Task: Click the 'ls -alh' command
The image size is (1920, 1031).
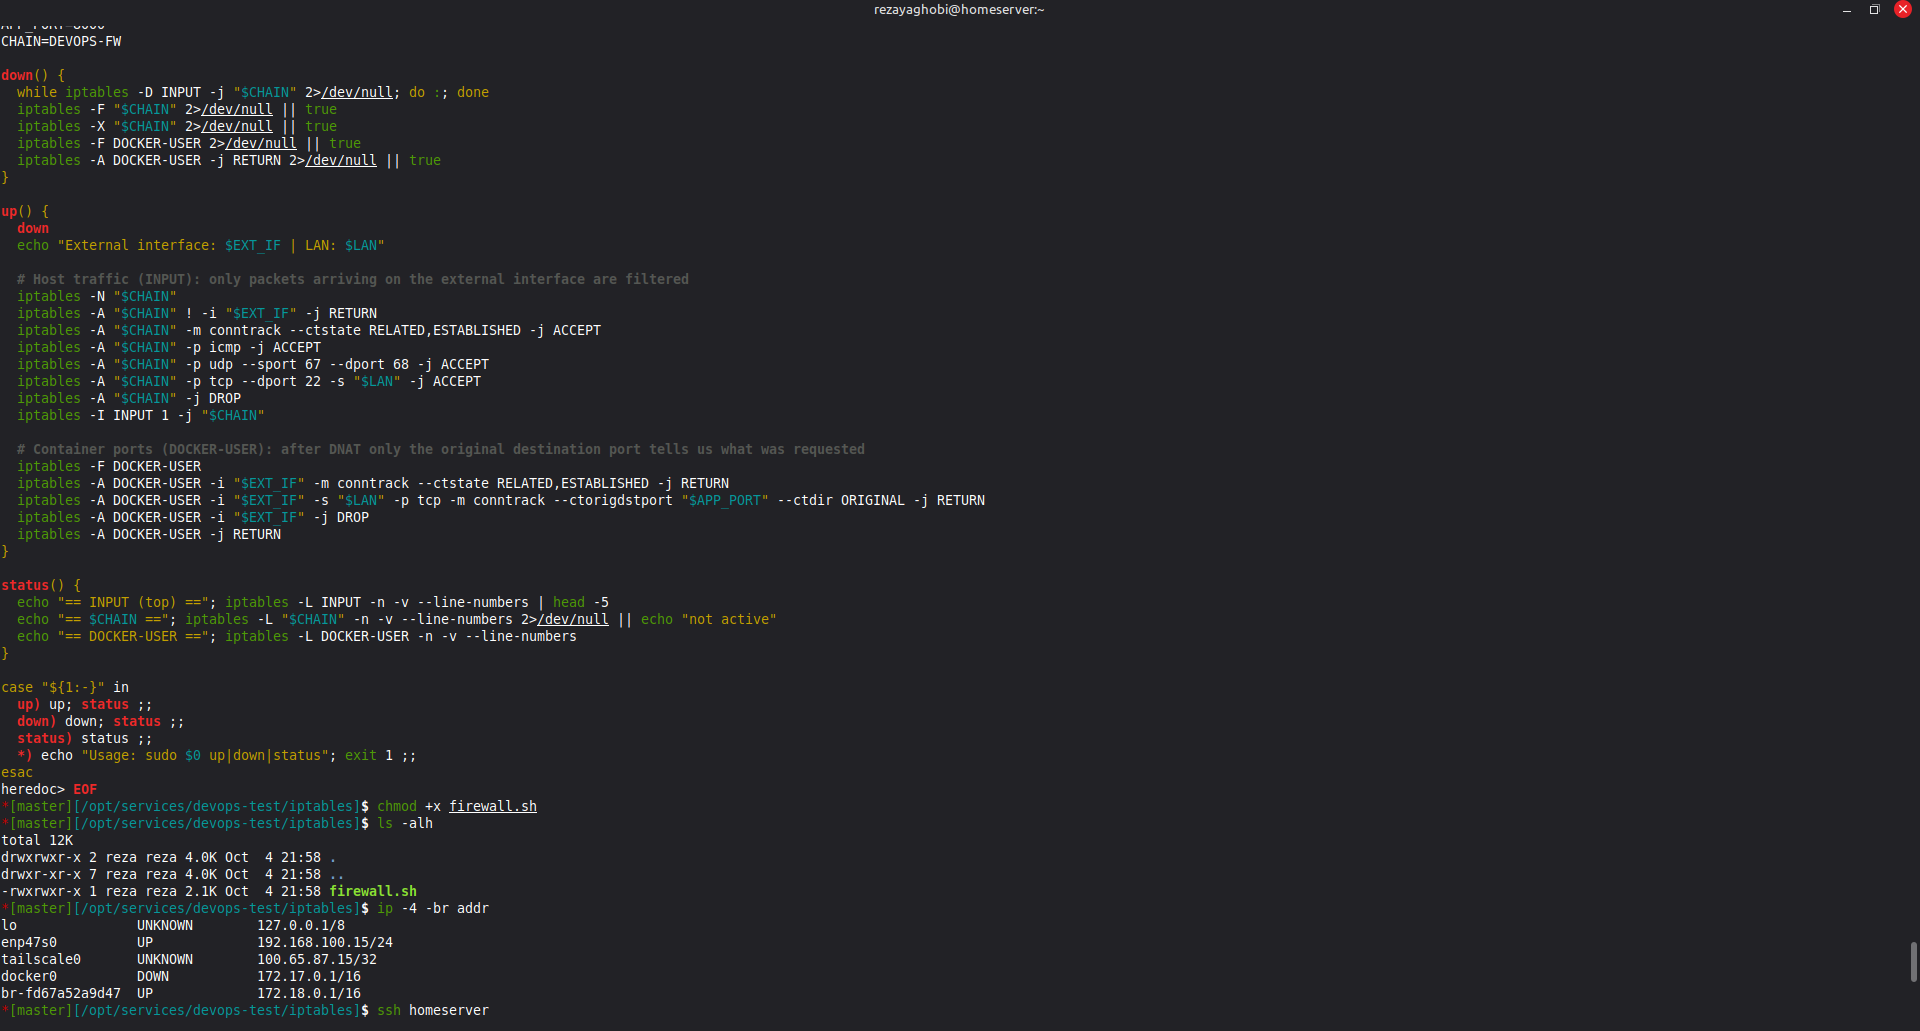Action: coord(405,823)
